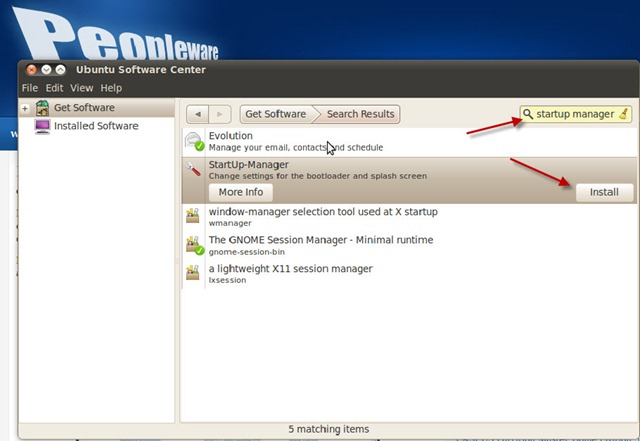Click the magnifier icon in search box
640x441 pixels.
pyautogui.click(x=528, y=114)
